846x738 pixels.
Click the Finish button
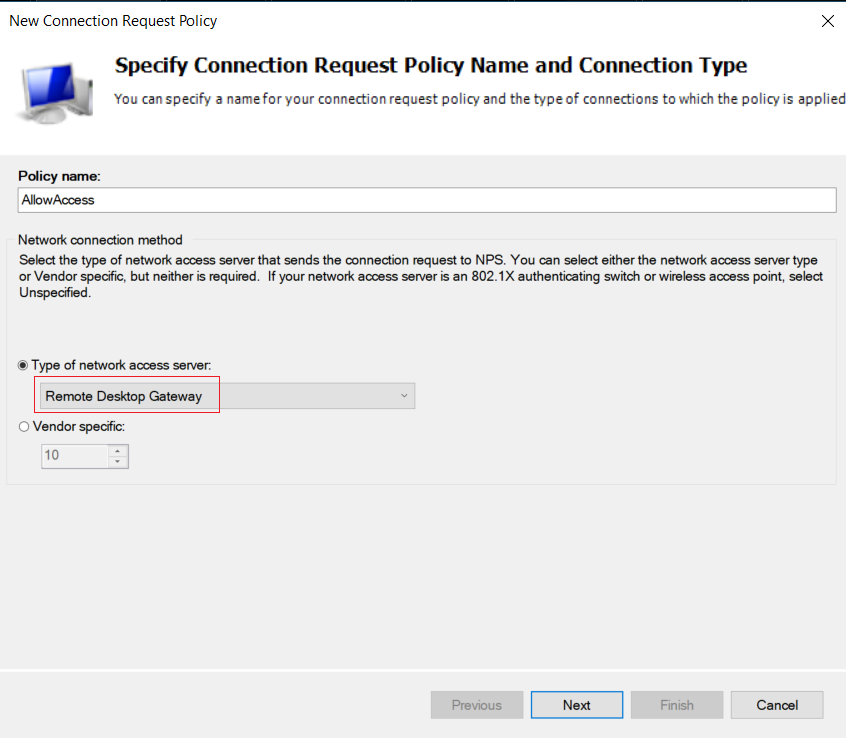(x=677, y=705)
